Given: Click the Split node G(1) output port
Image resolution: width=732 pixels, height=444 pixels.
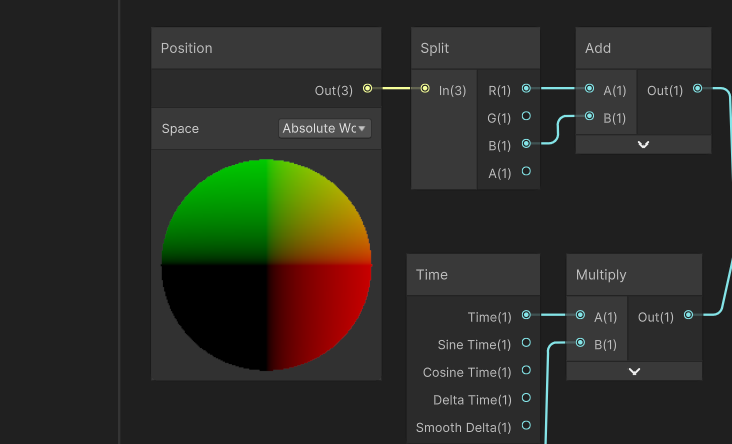Looking at the screenshot, I should [526, 117].
